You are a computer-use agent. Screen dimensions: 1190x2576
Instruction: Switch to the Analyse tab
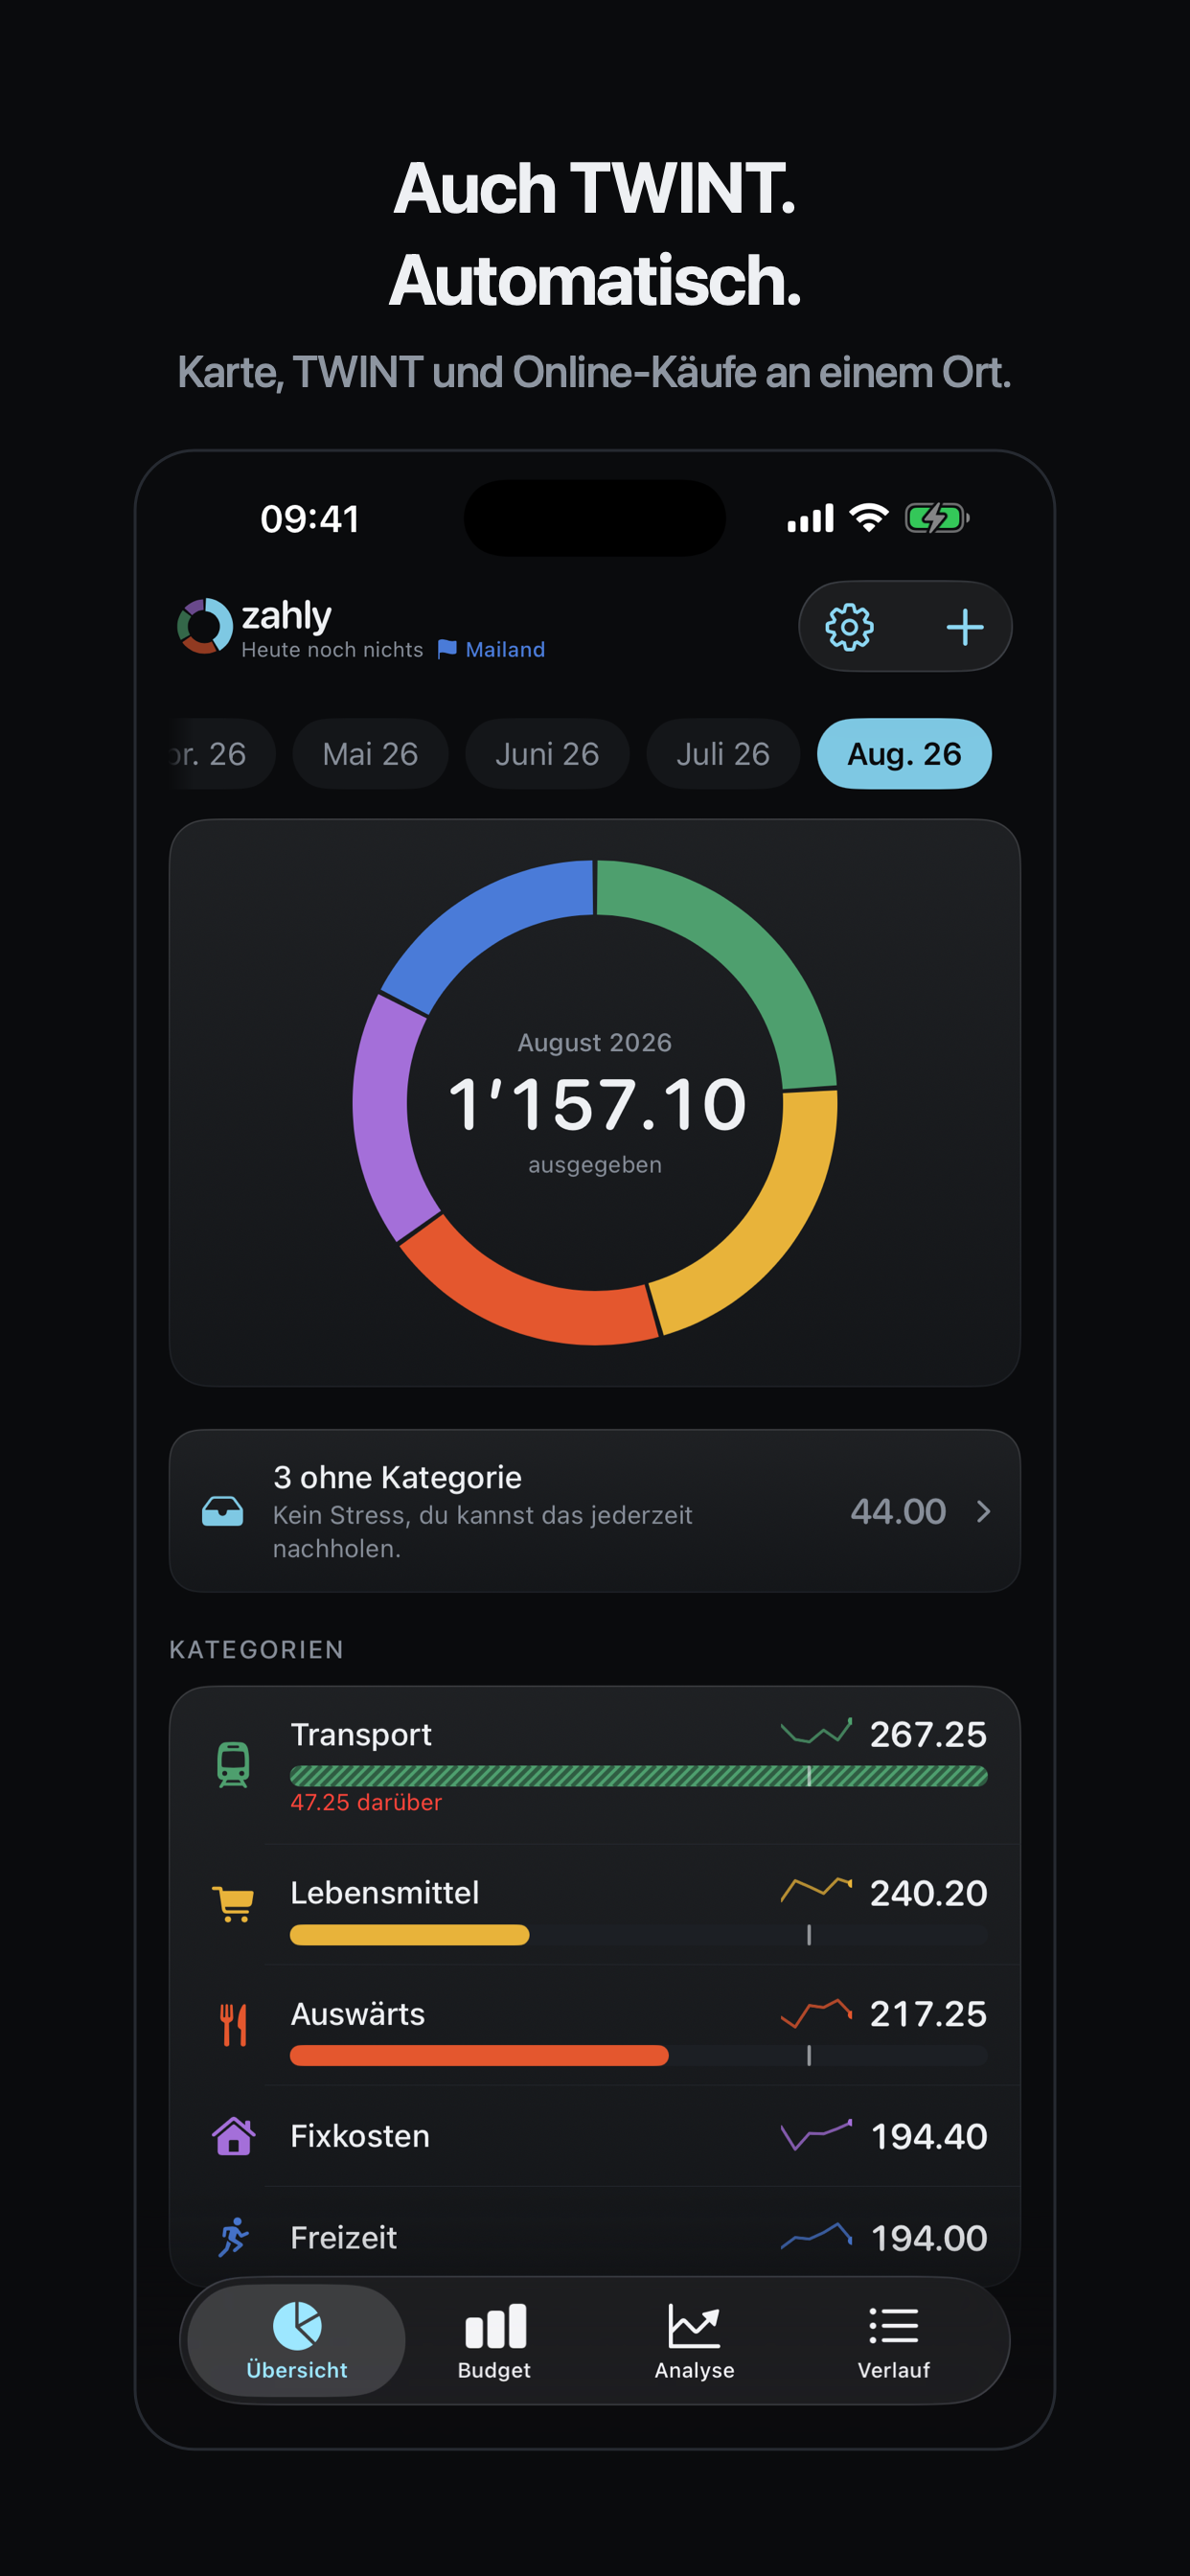click(x=694, y=2340)
